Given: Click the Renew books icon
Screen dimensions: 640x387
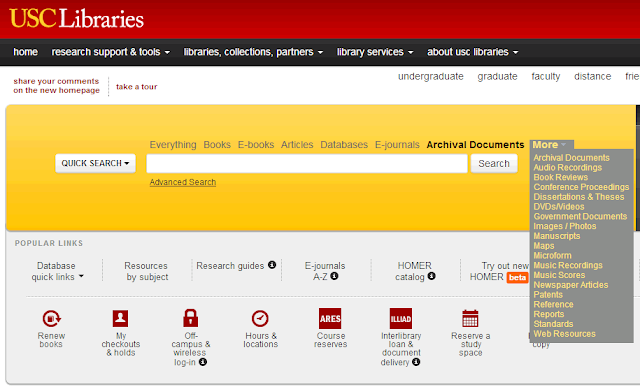Looking at the screenshot, I should point(51,318).
